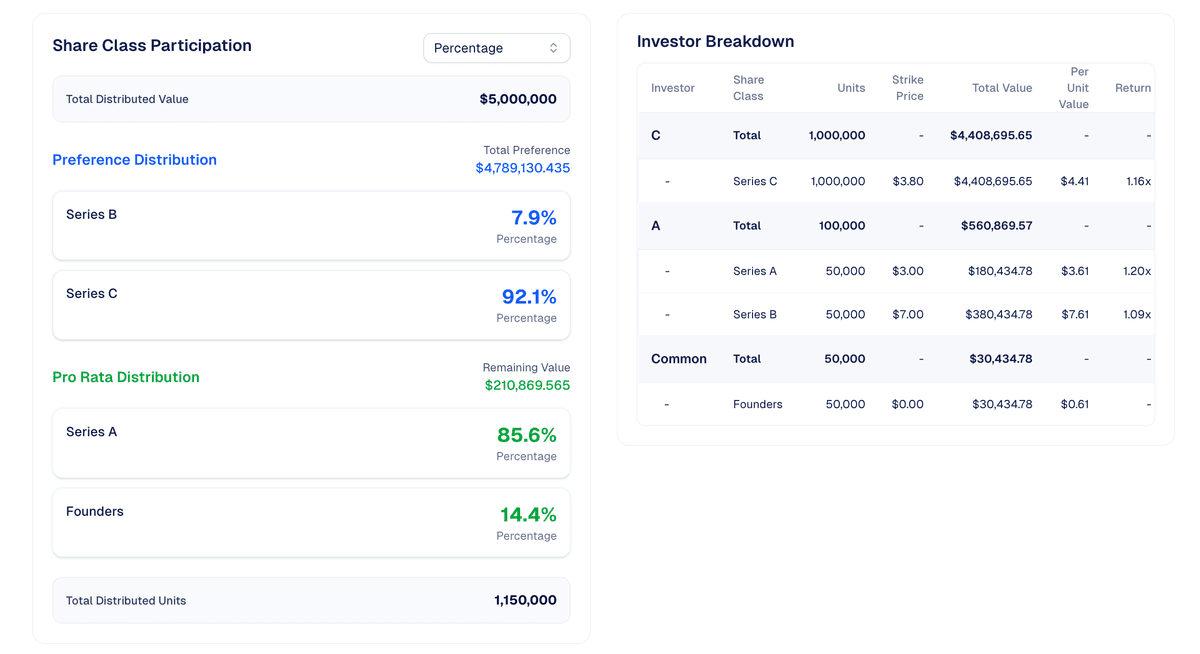Click the Preference Distribution heading
Screen dimensions: 1200x654
(134, 160)
